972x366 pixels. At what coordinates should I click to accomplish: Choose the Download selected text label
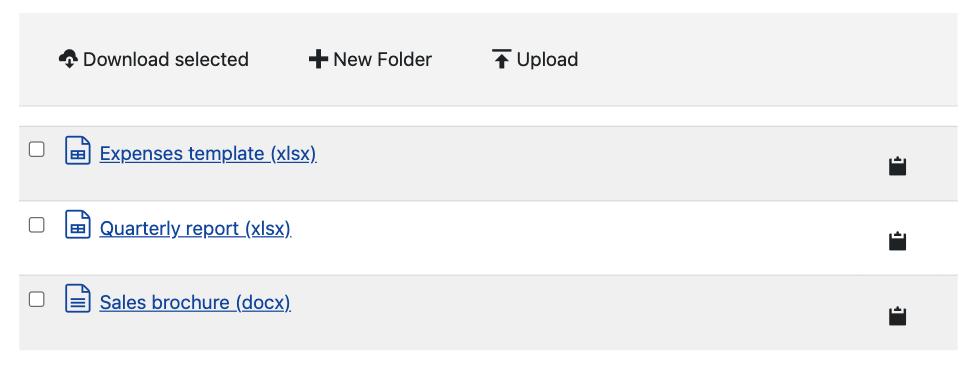166,60
